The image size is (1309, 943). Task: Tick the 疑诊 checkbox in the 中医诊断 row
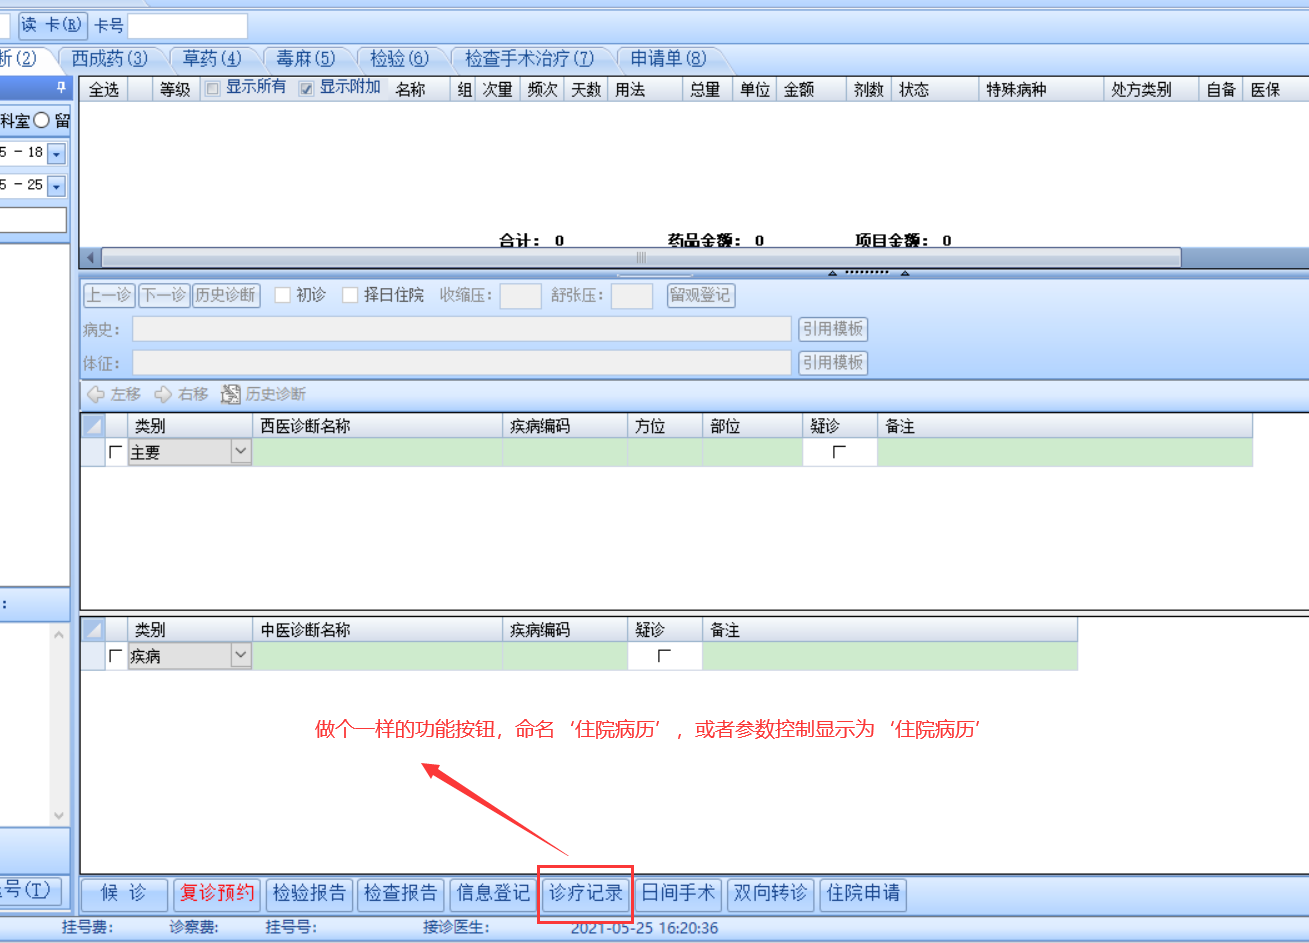[664, 656]
